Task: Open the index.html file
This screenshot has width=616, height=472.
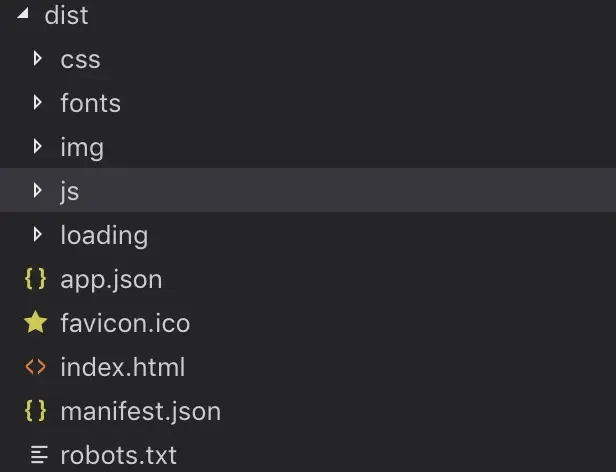Action: click(123, 367)
